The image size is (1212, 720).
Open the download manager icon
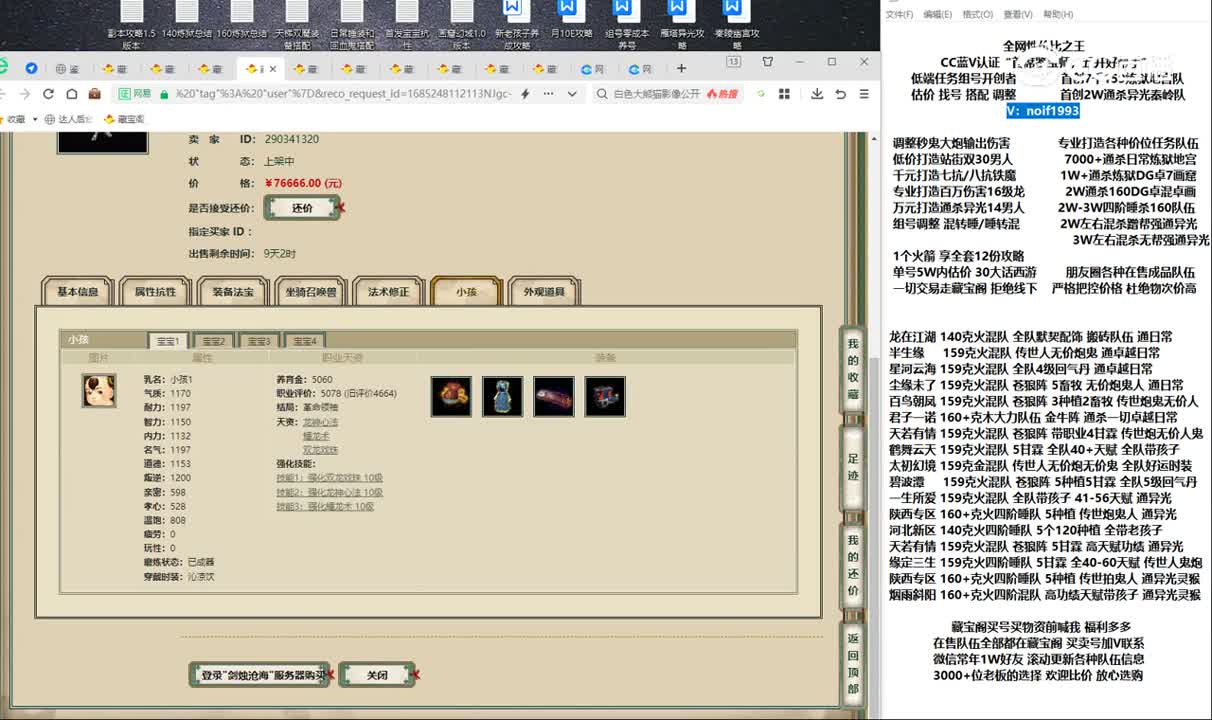click(817, 93)
